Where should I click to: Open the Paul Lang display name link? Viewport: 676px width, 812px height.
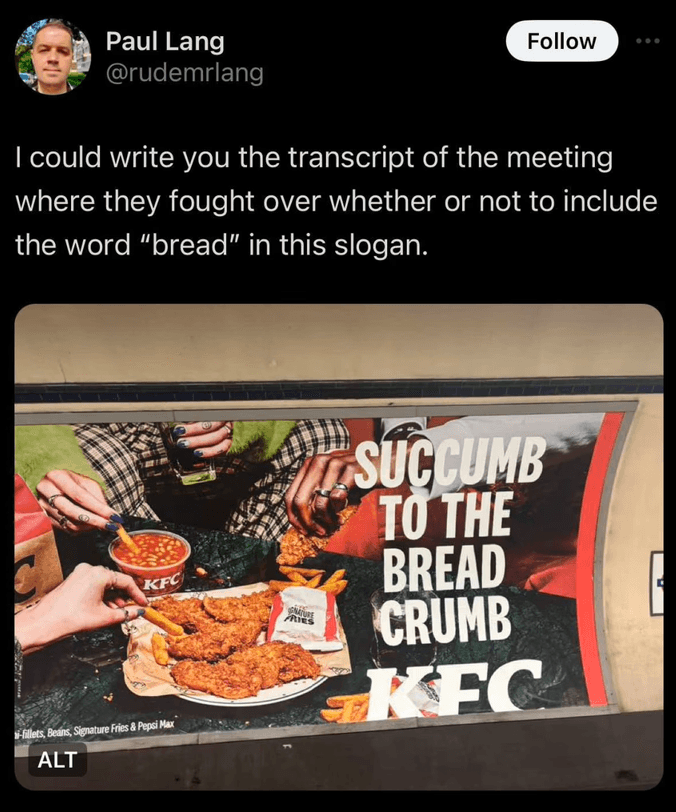[165, 41]
